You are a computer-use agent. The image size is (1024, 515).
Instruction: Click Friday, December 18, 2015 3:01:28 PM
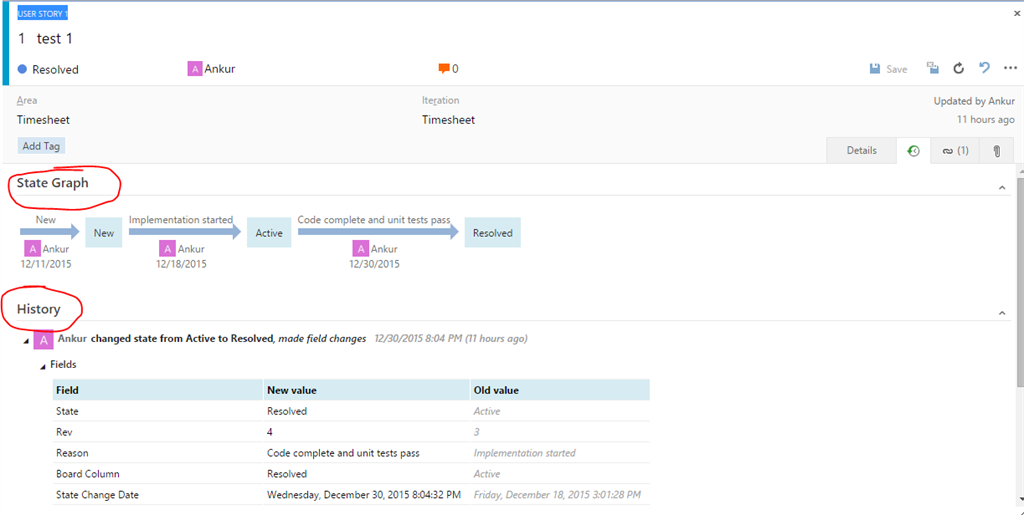[x=557, y=495]
